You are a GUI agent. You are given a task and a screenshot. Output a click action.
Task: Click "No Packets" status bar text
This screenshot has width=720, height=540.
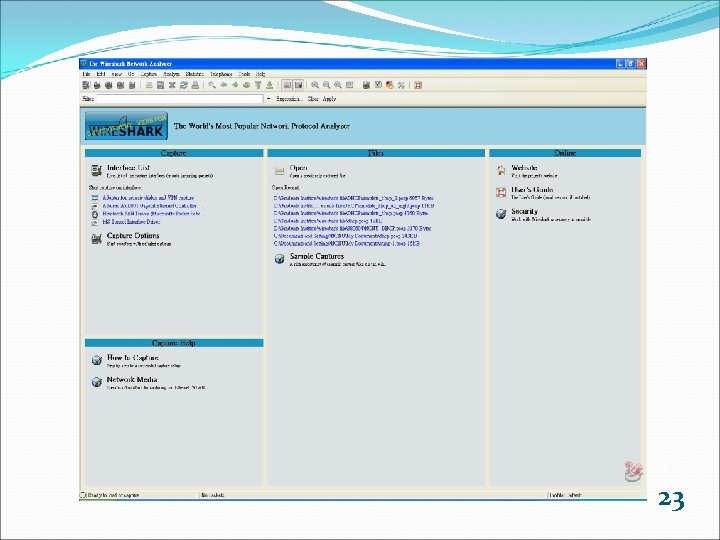pyautogui.click(x=213, y=495)
